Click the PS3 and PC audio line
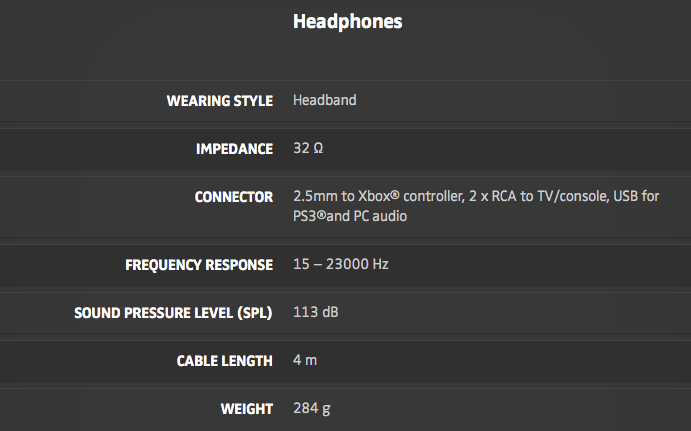Image resolution: width=691 pixels, height=431 pixels. tap(350, 216)
